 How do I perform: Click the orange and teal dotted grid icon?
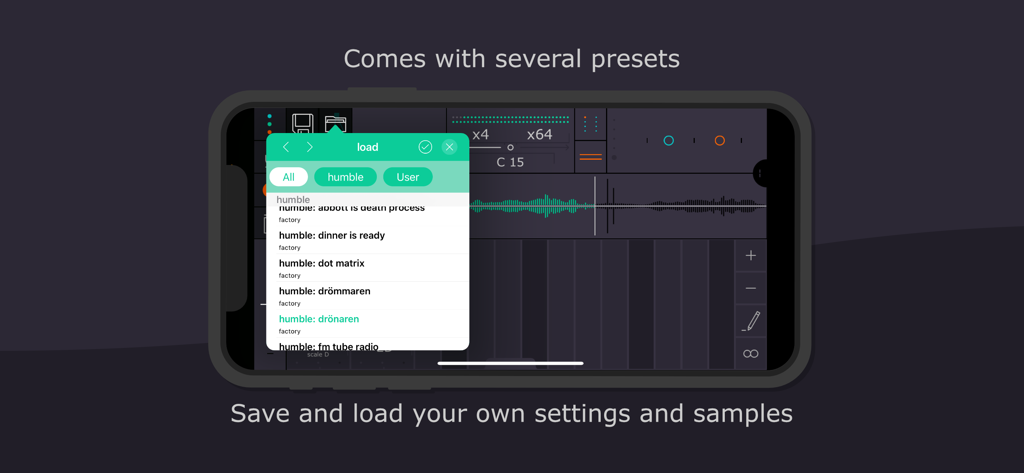click(x=590, y=124)
